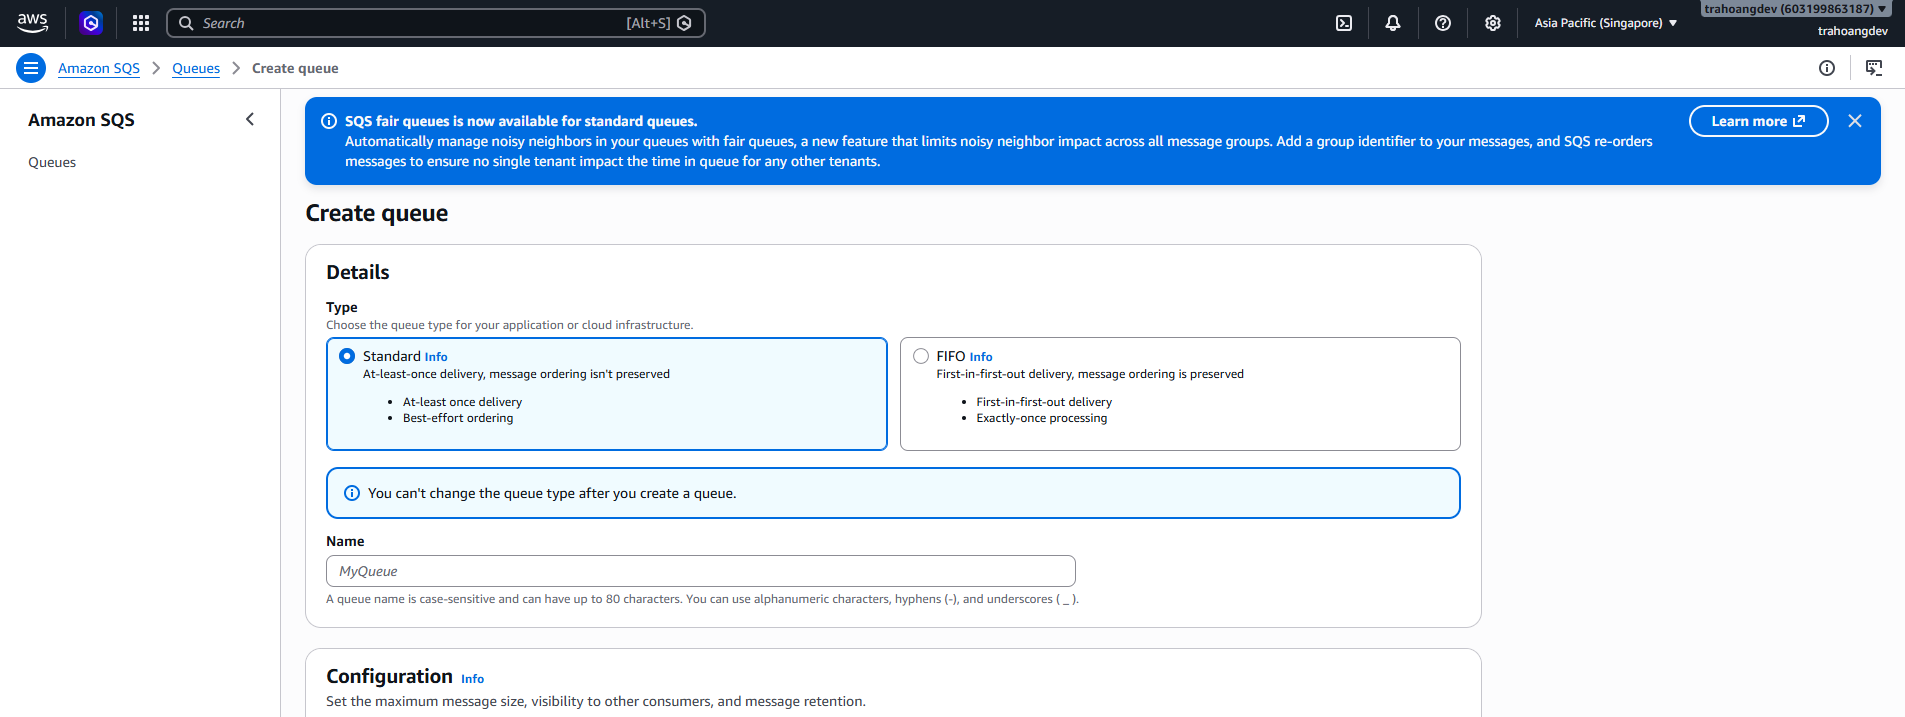1905x717 pixels.
Task: Click the purple hexagon assistant icon in the top bar
Action: pyautogui.click(x=91, y=23)
